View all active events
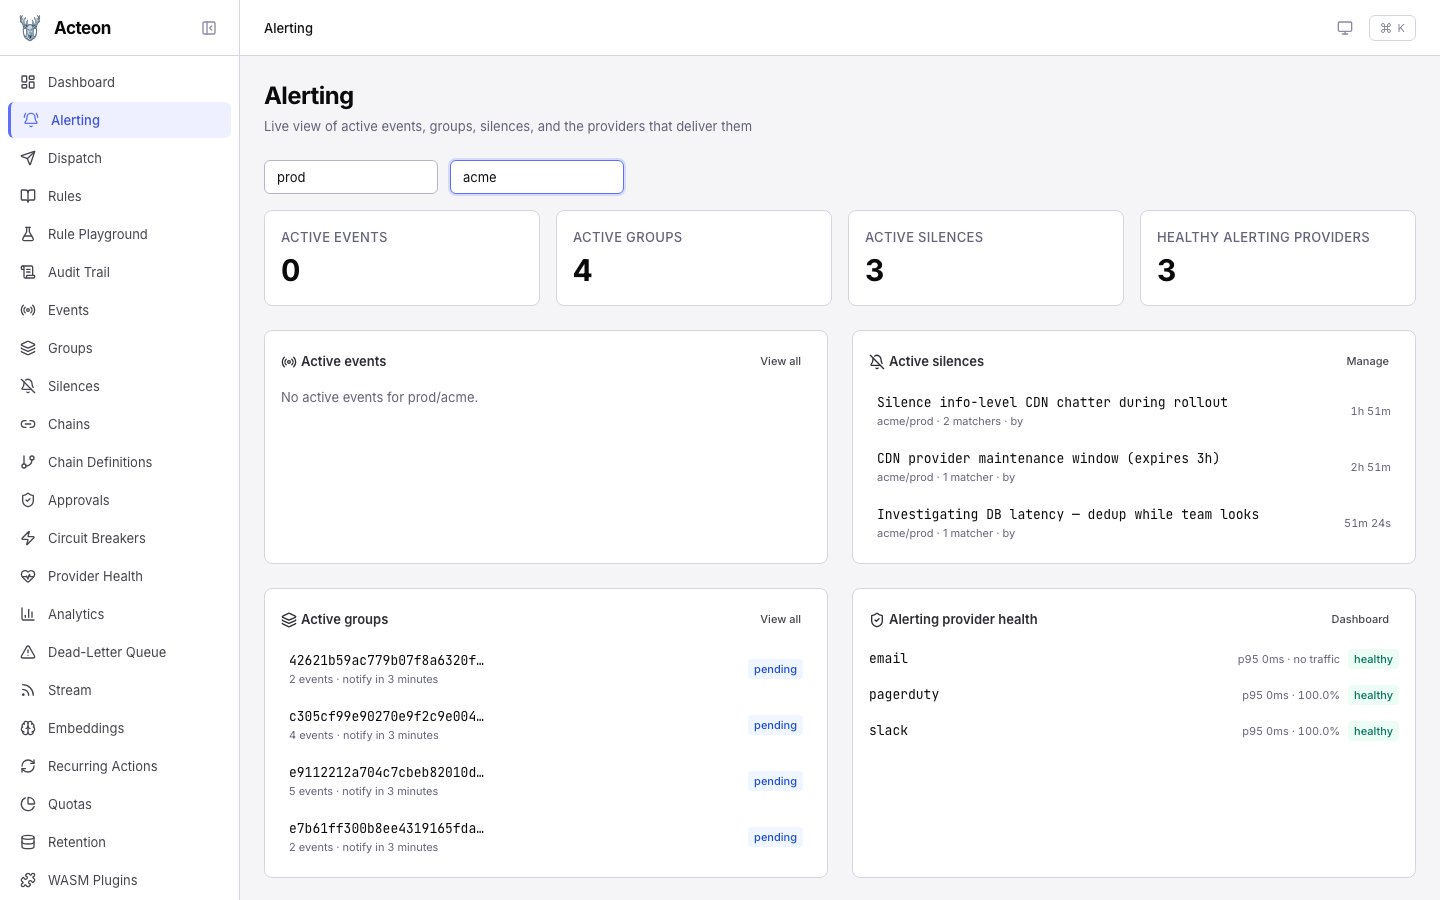 (x=780, y=361)
